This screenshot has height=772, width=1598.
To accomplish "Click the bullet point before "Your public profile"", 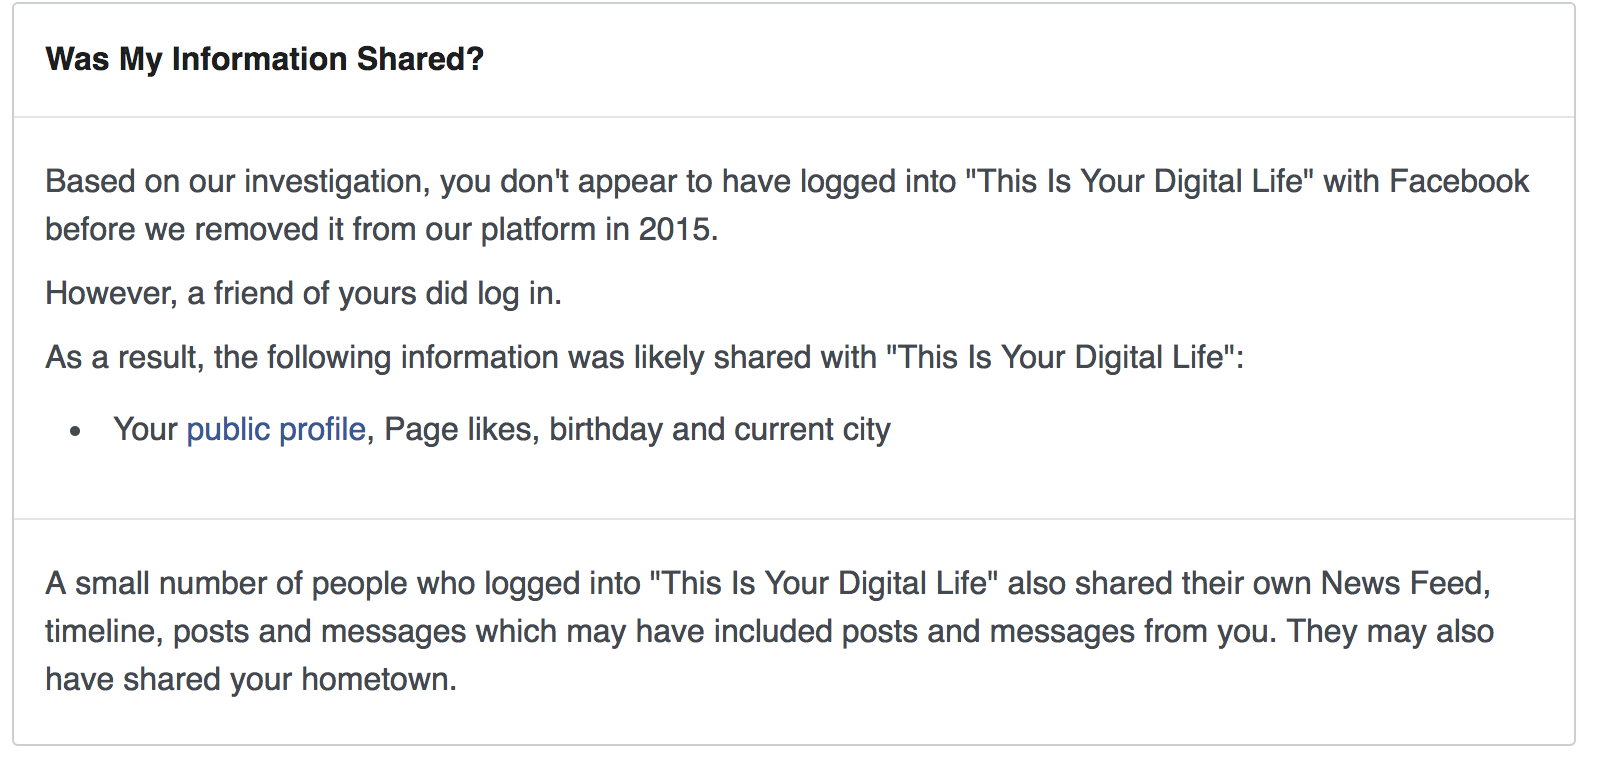I will [76, 432].
